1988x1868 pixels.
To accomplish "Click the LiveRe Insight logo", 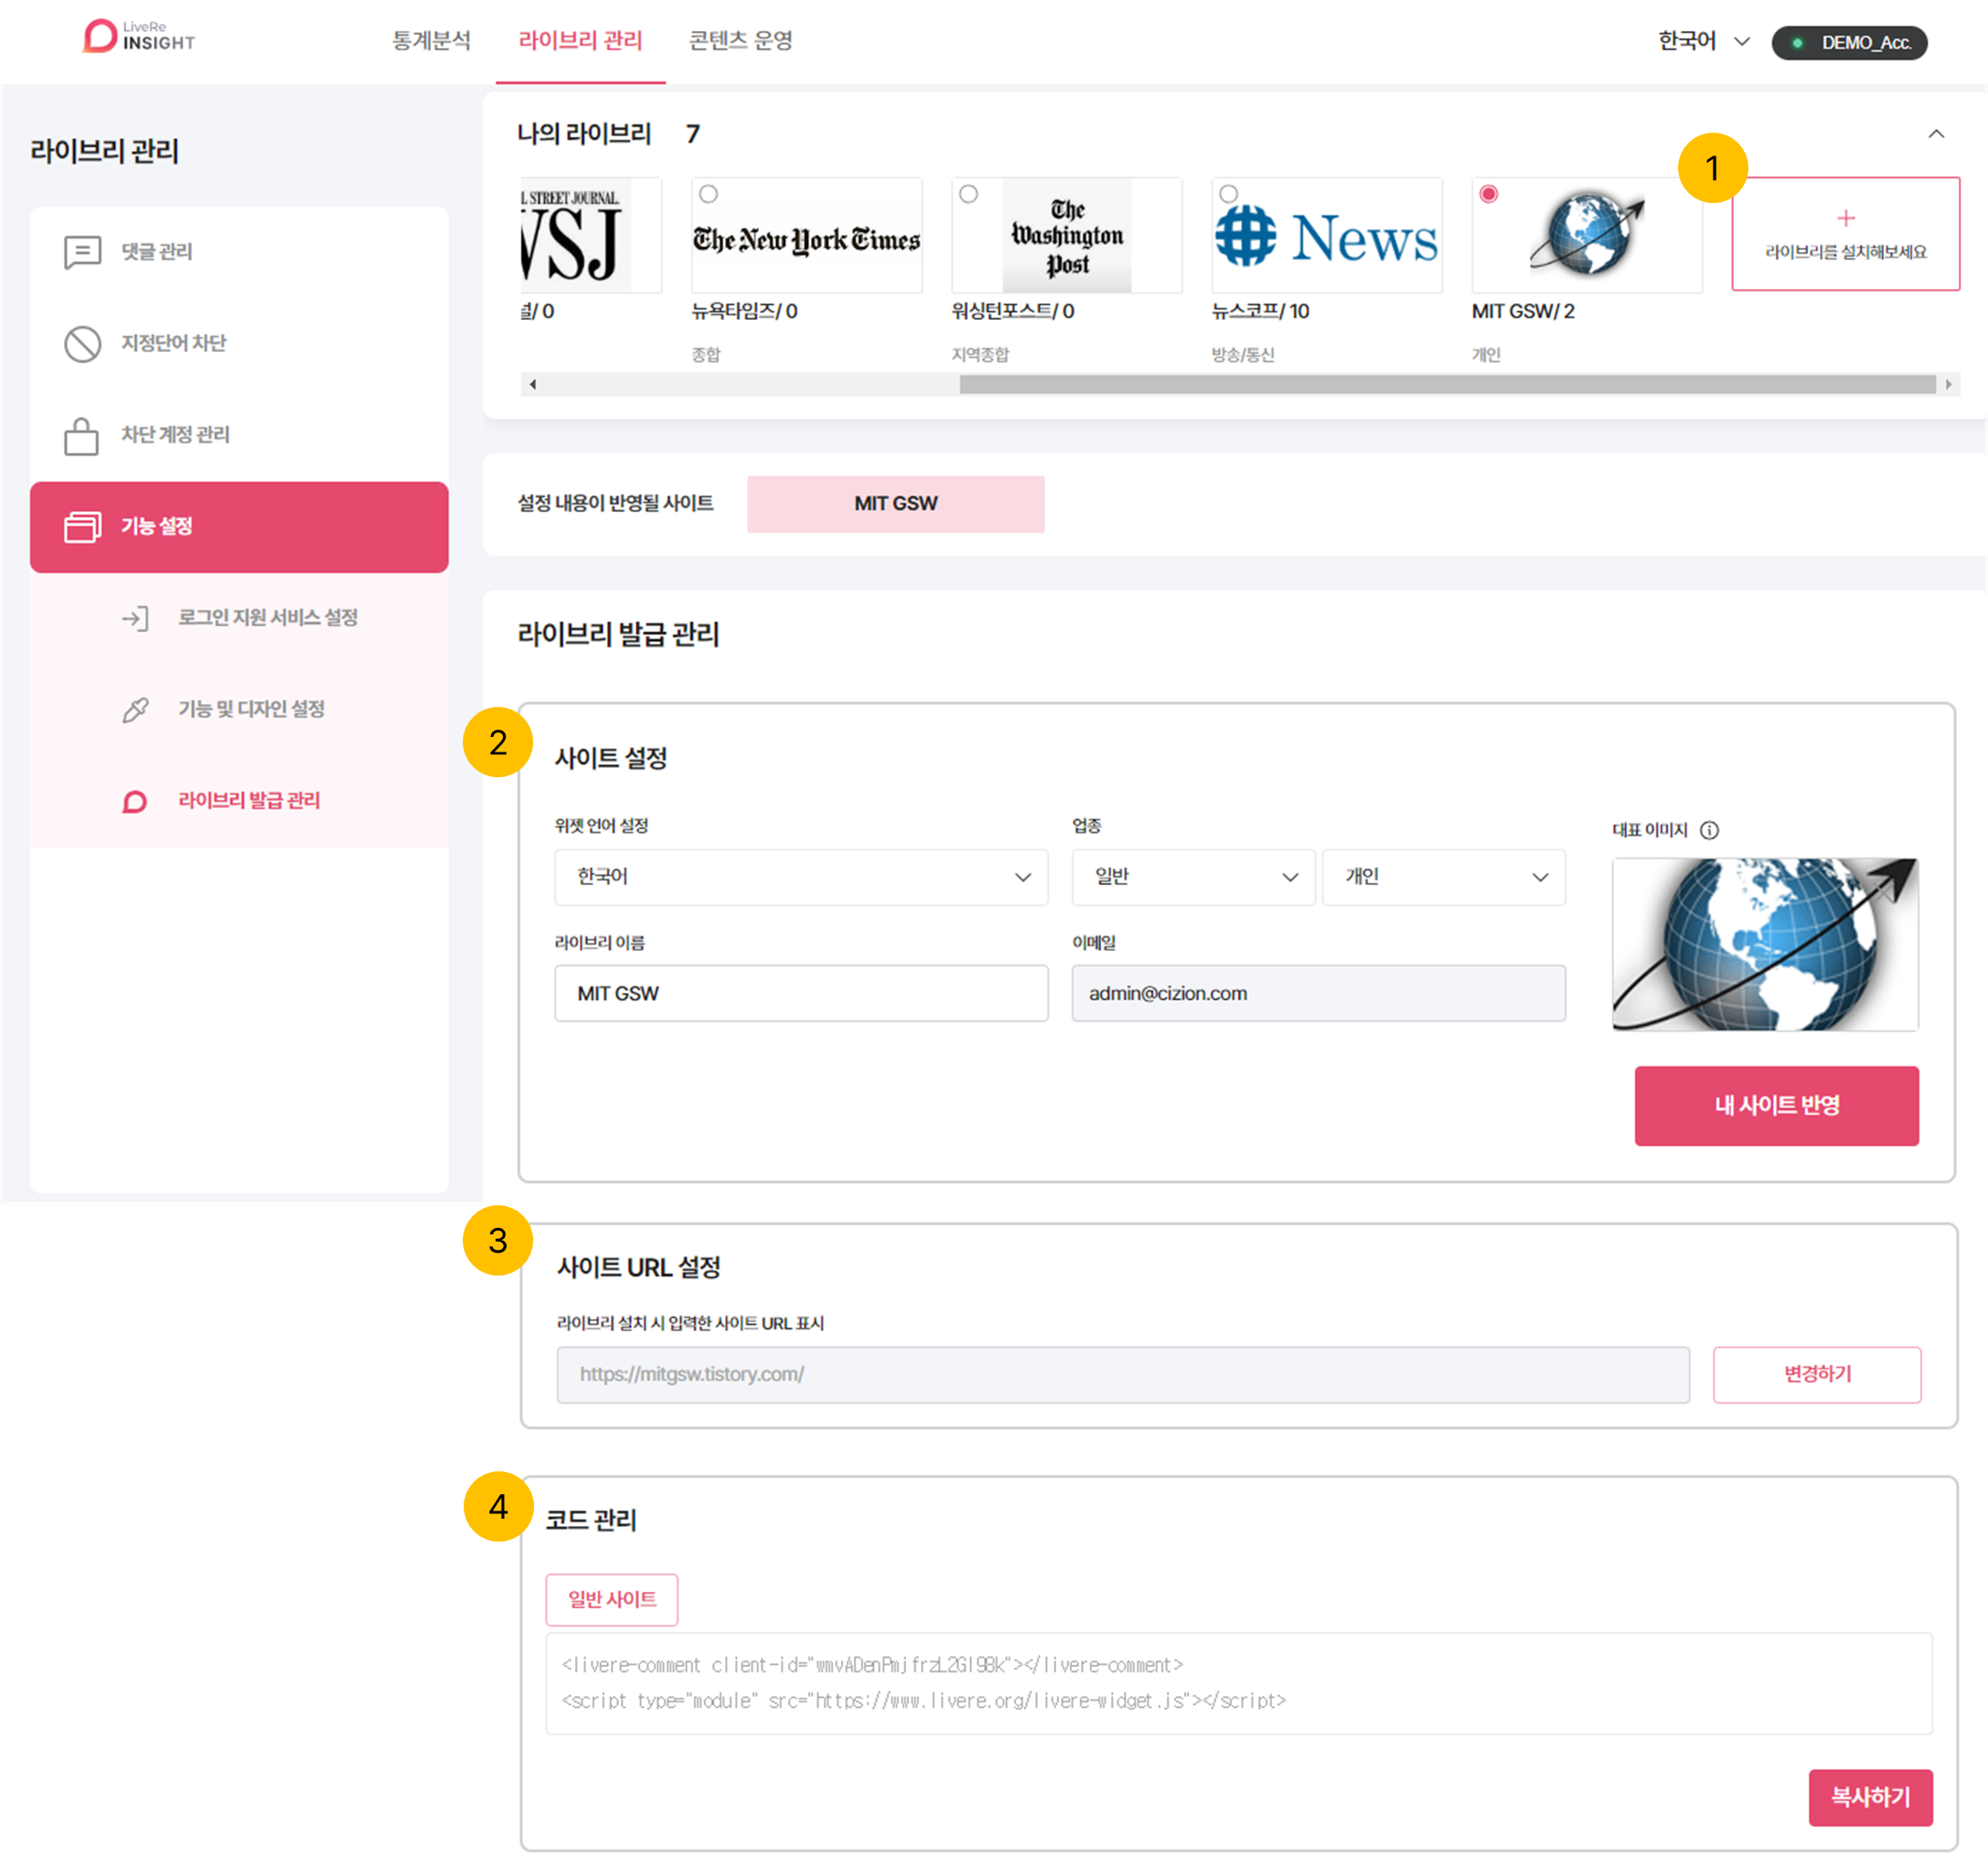I will coord(138,37).
